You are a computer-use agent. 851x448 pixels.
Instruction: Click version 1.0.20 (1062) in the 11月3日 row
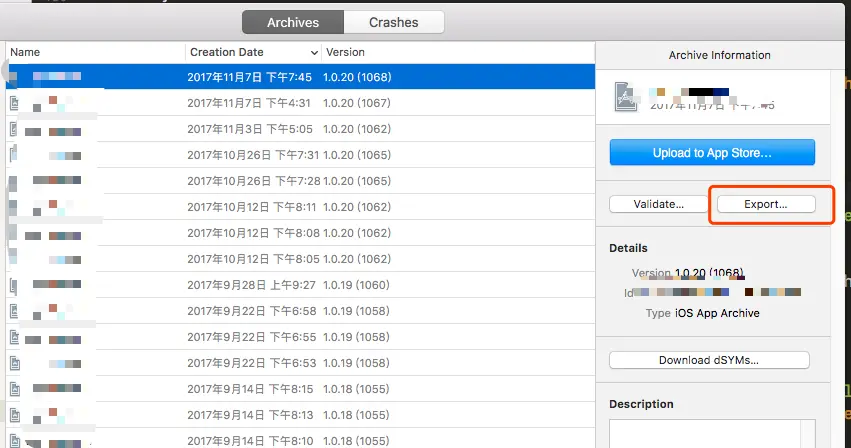tap(357, 129)
